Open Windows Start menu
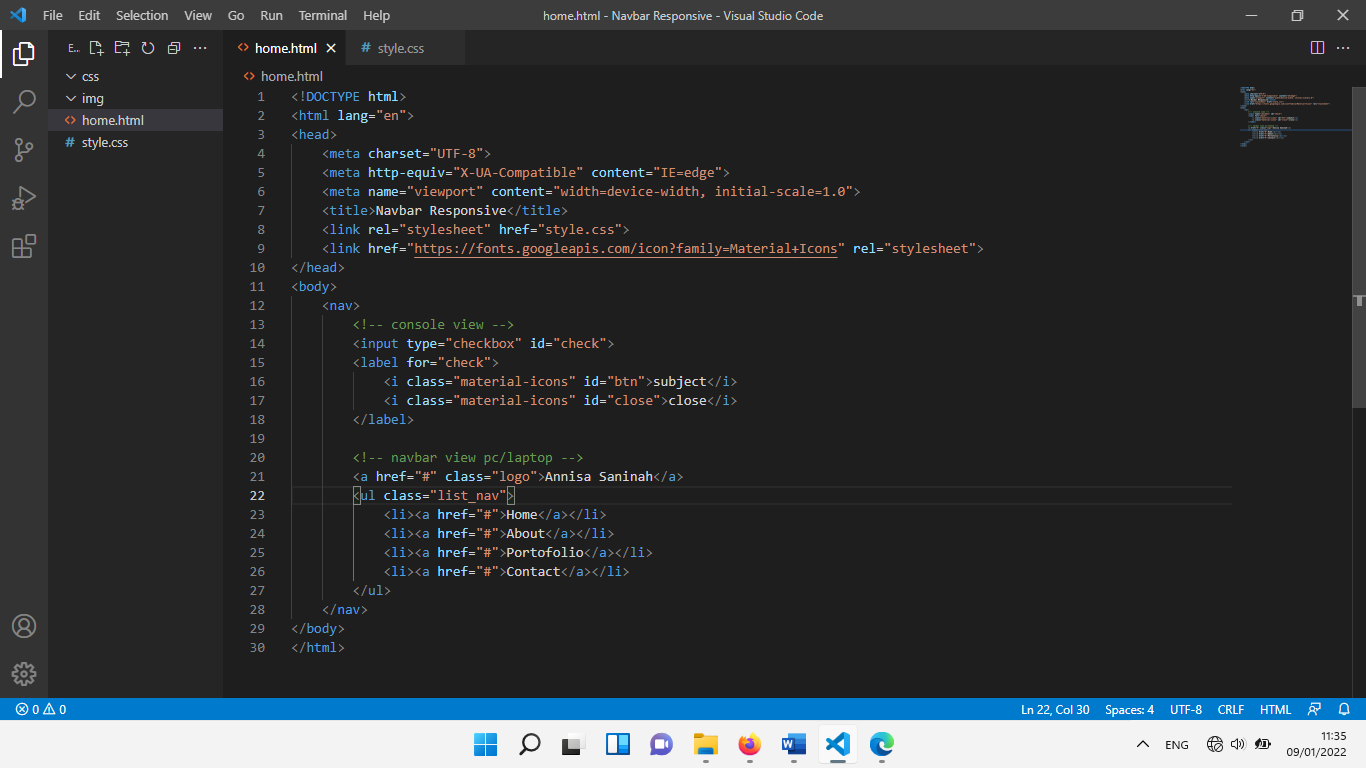 [x=486, y=744]
